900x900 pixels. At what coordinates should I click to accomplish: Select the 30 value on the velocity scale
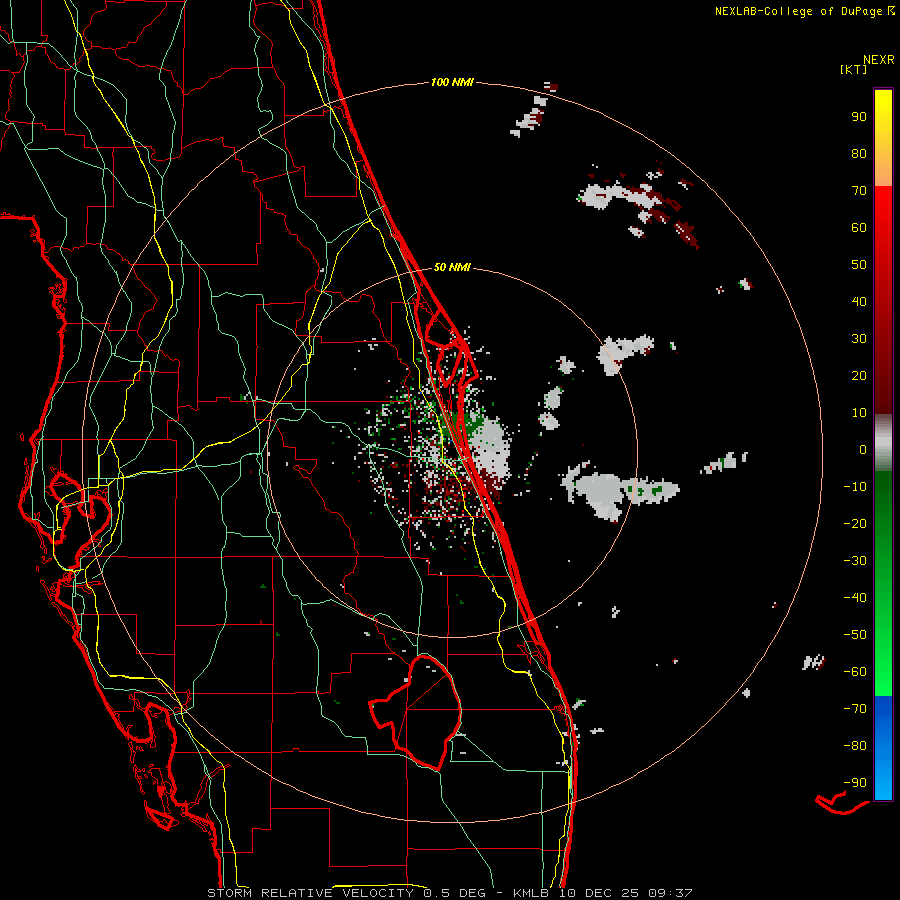tap(859, 339)
